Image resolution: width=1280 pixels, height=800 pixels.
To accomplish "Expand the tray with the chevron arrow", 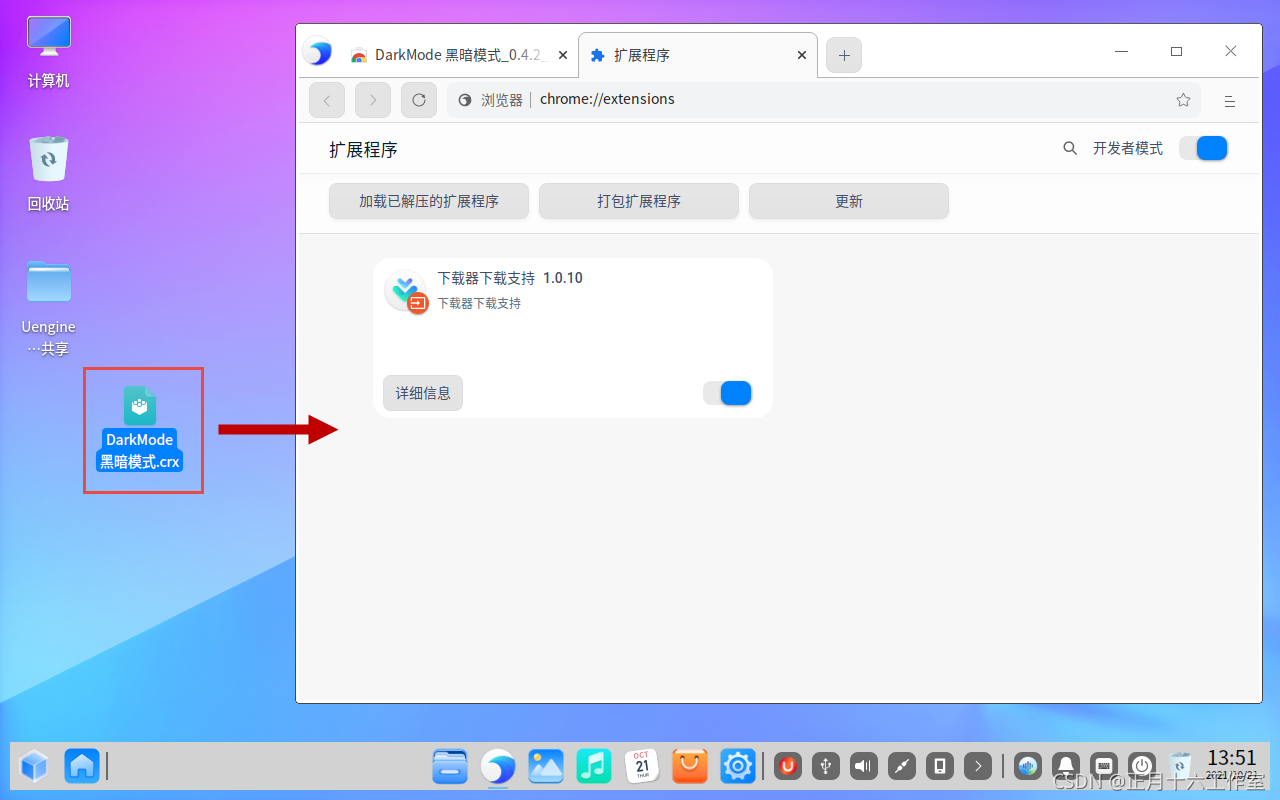I will (978, 767).
